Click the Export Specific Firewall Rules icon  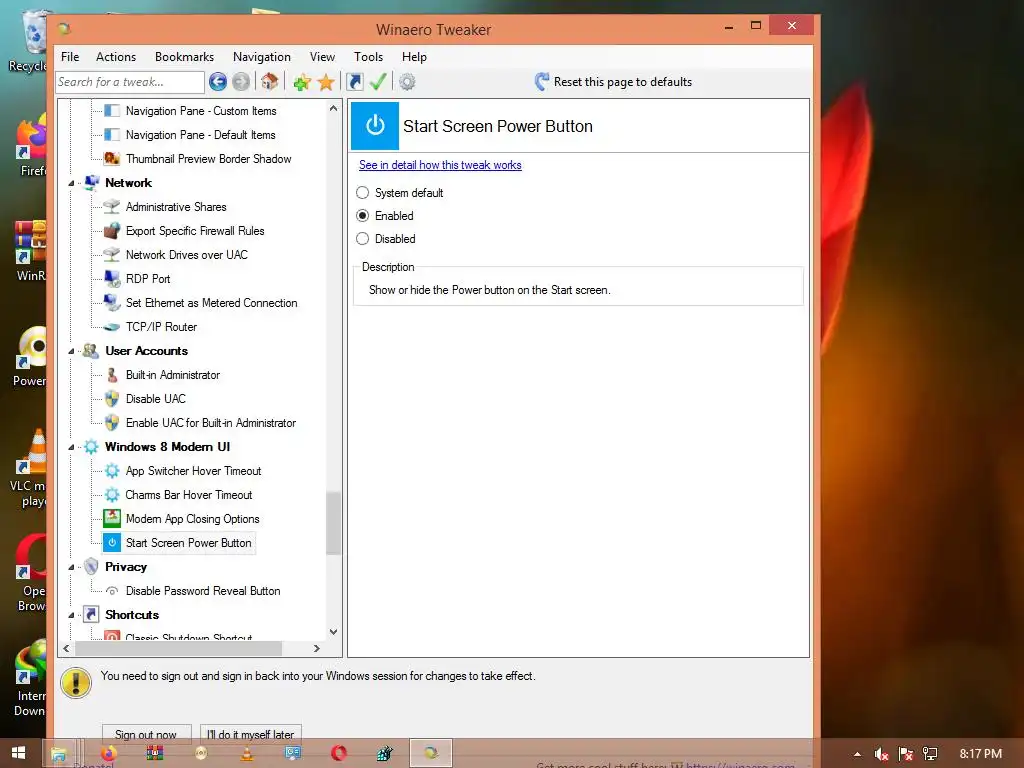coord(112,231)
